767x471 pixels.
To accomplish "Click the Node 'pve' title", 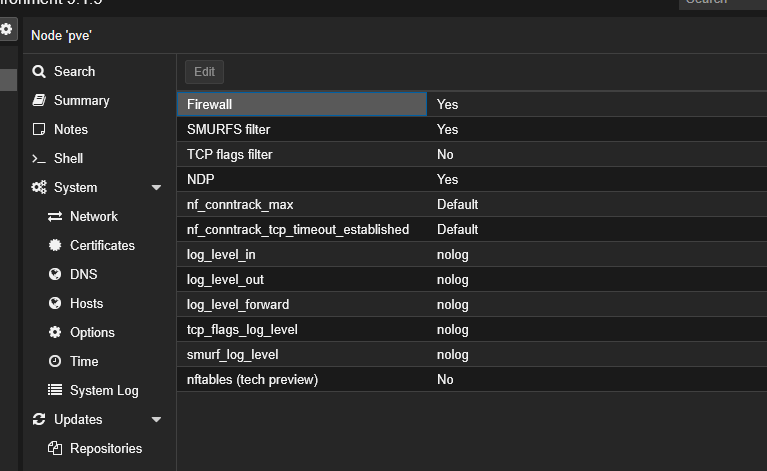I will [x=61, y=35].
